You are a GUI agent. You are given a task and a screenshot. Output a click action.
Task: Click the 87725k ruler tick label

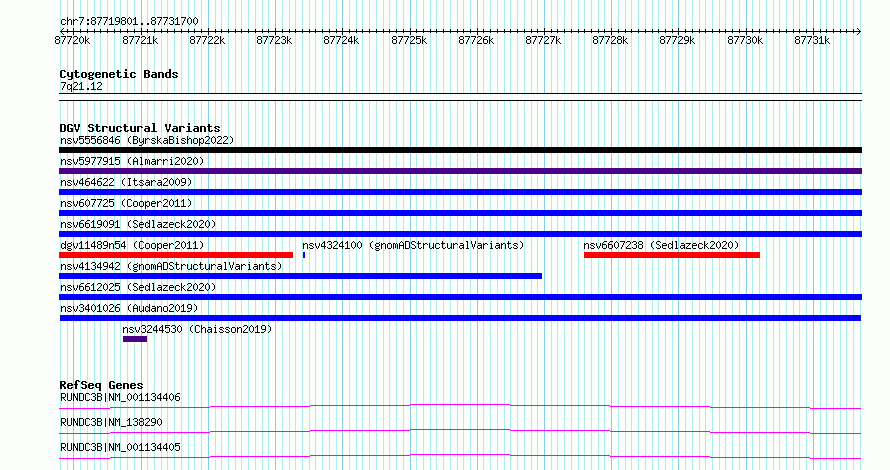[409, 40]
